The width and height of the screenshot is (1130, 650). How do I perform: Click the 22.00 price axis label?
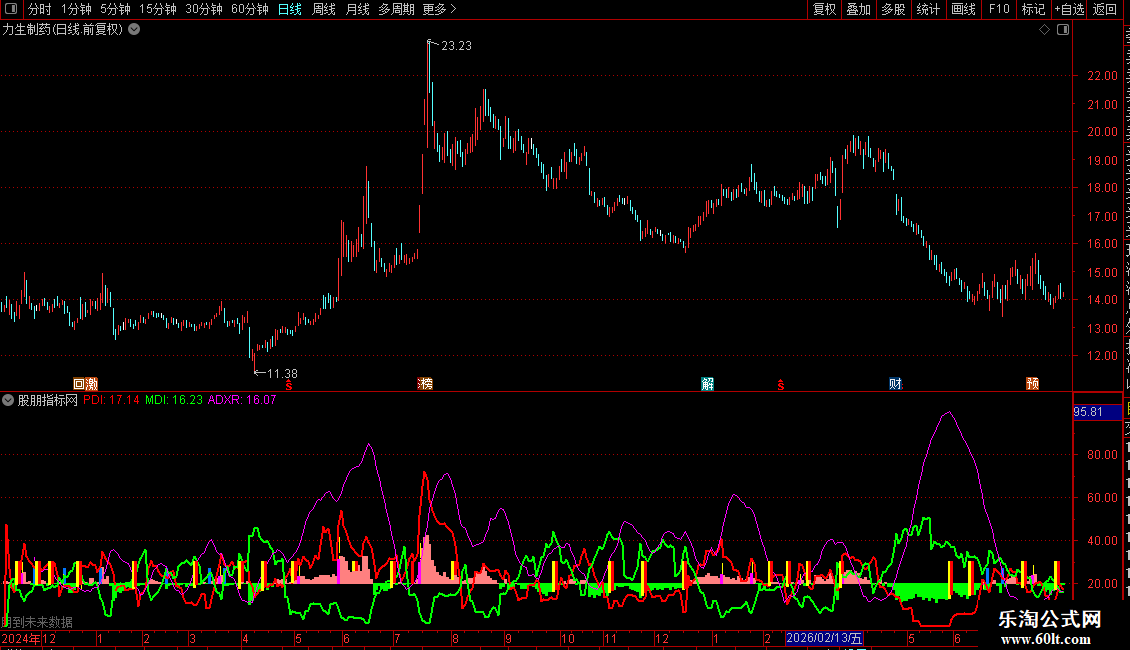(1102, 76)
